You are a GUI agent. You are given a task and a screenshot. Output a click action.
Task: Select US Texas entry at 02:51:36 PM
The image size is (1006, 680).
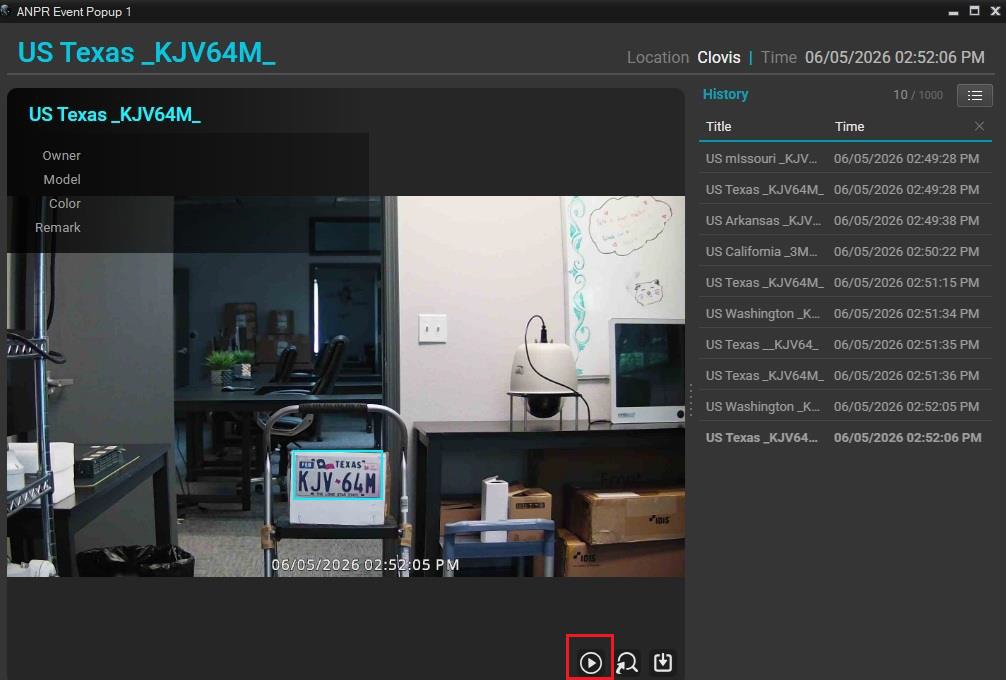[845, 375]
